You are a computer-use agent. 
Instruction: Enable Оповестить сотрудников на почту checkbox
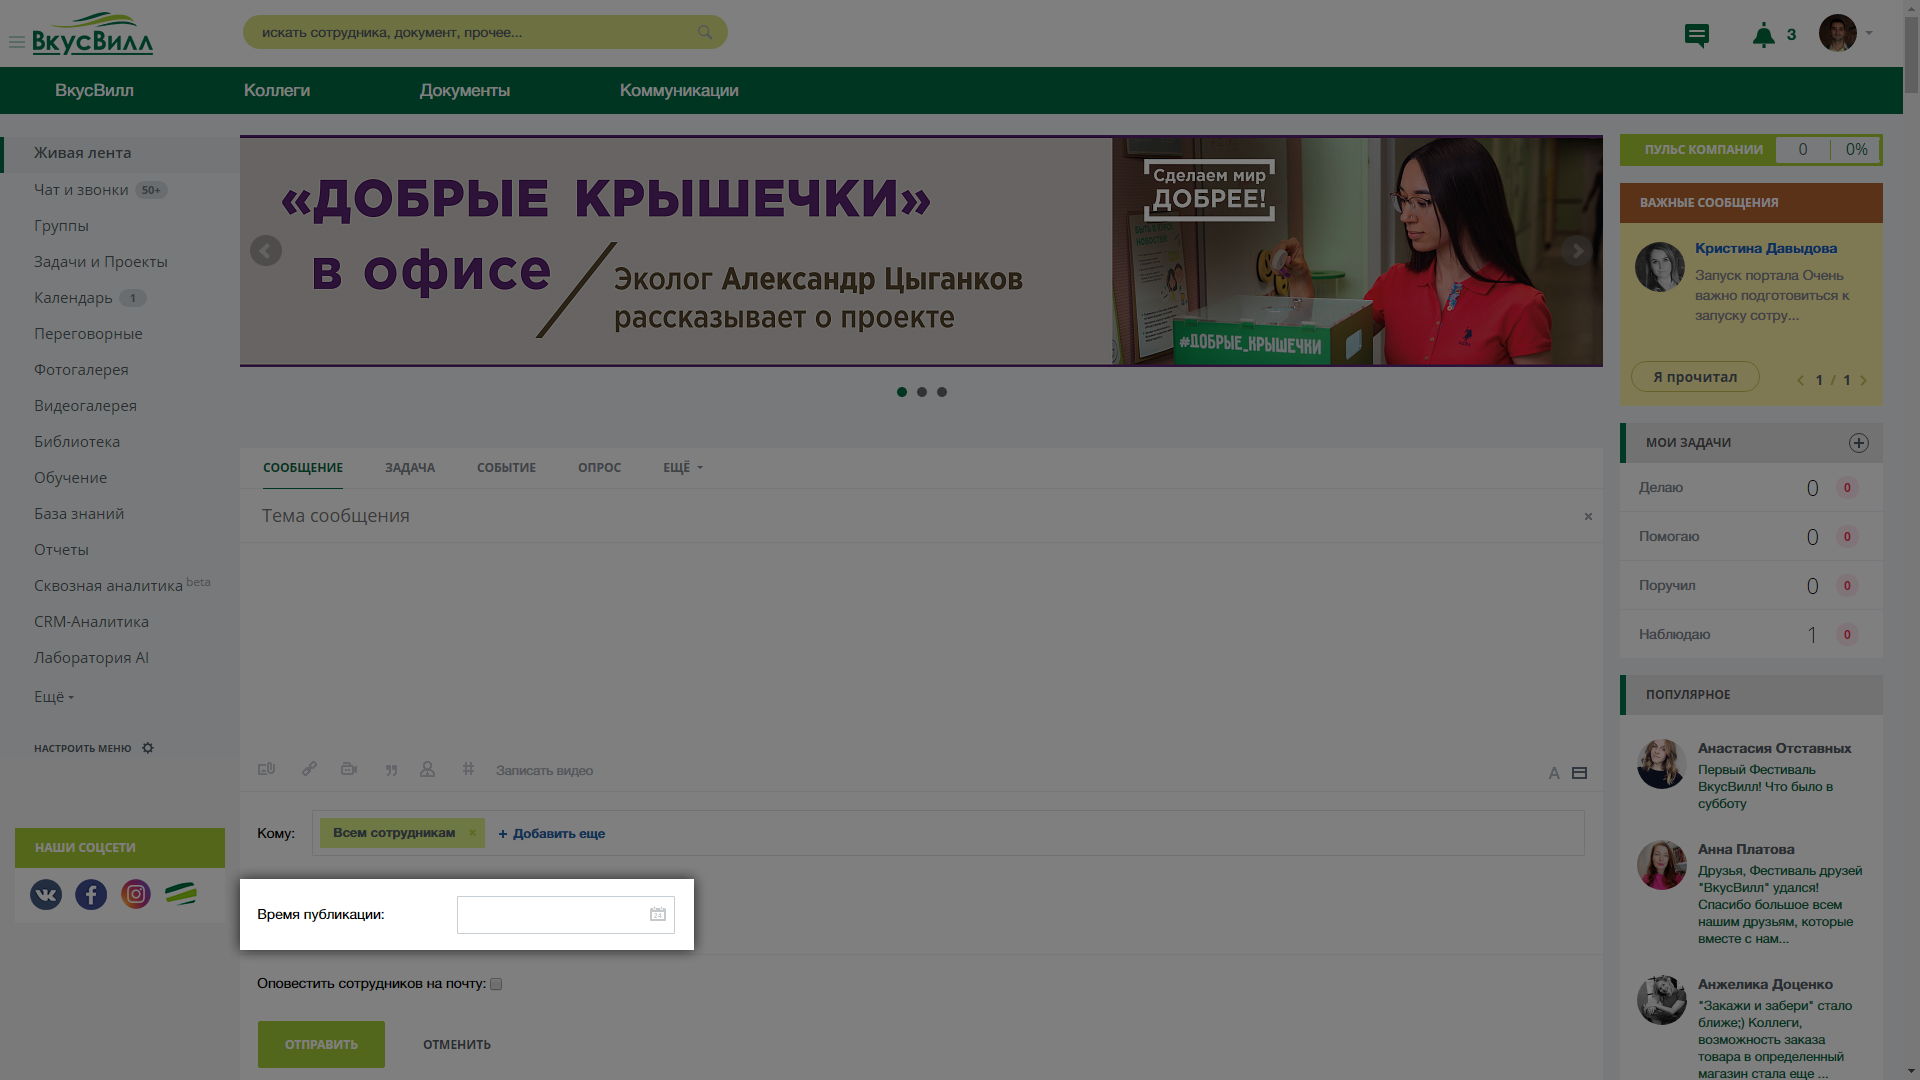[x=496, y=984]
